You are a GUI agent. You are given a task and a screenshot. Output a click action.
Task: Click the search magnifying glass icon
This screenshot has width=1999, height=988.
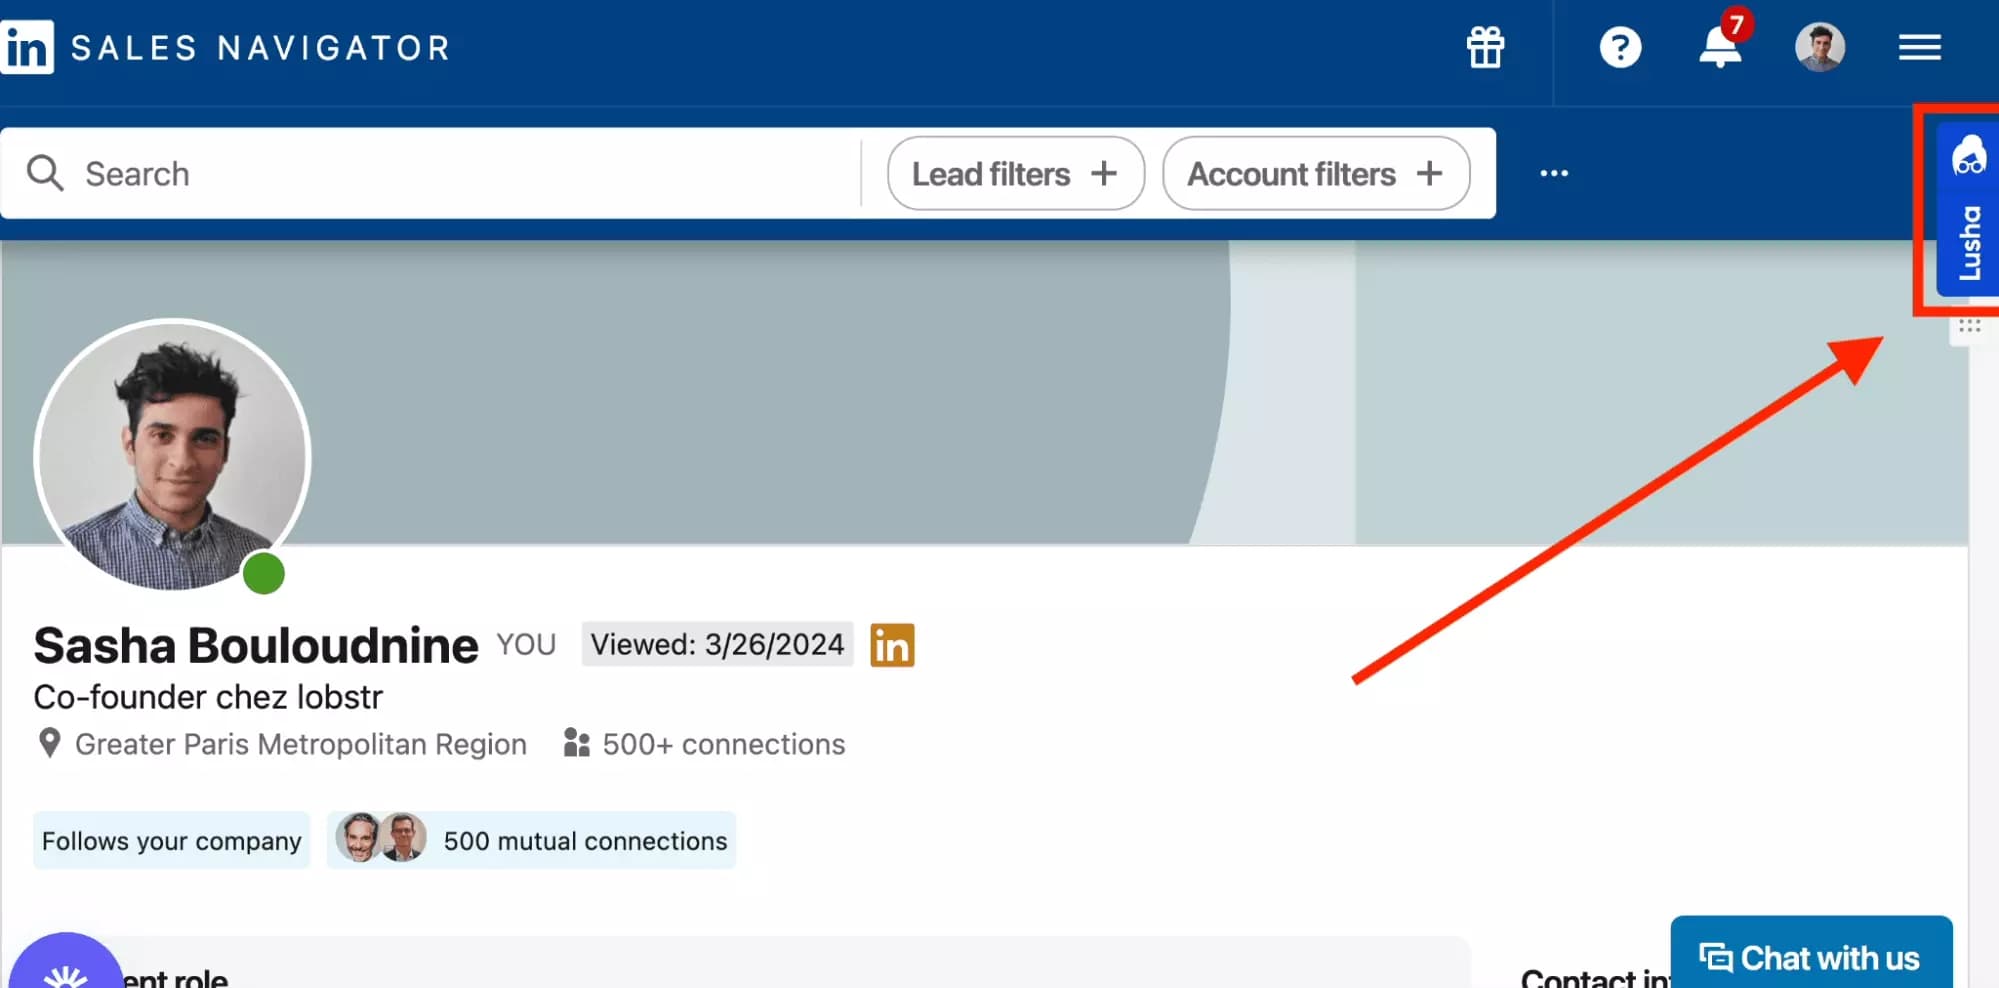(x=45, y=173)
